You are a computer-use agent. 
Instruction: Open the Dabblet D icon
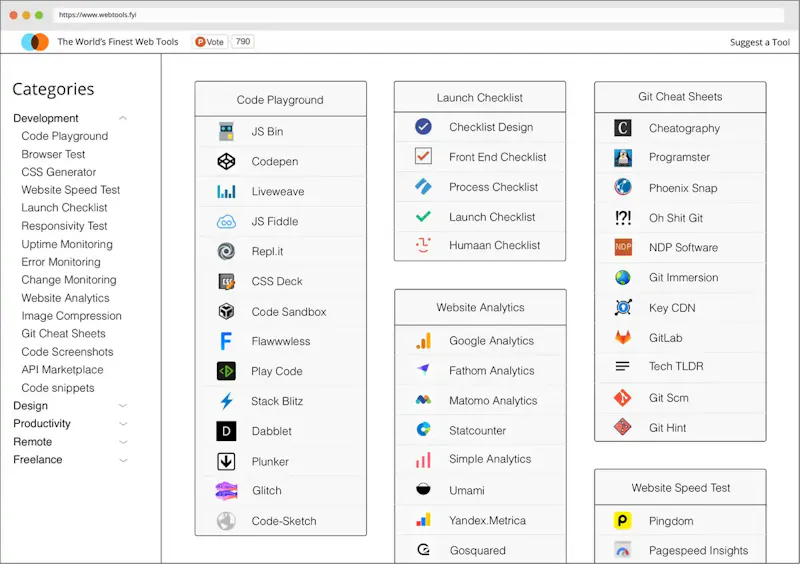click(x=226, y=431)
